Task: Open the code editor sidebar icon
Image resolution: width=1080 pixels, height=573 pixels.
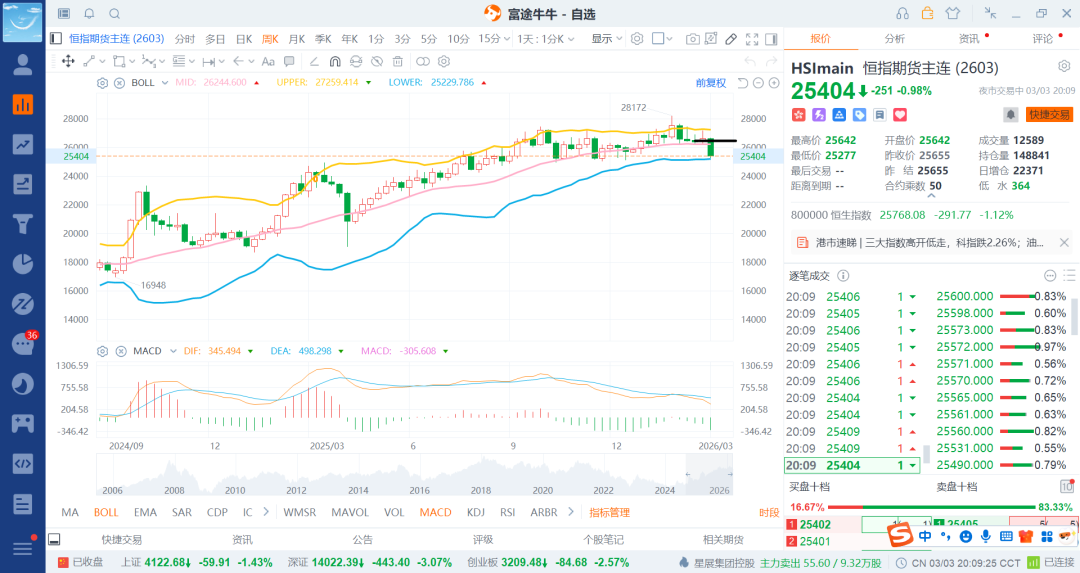Action: tap(23, 463)
